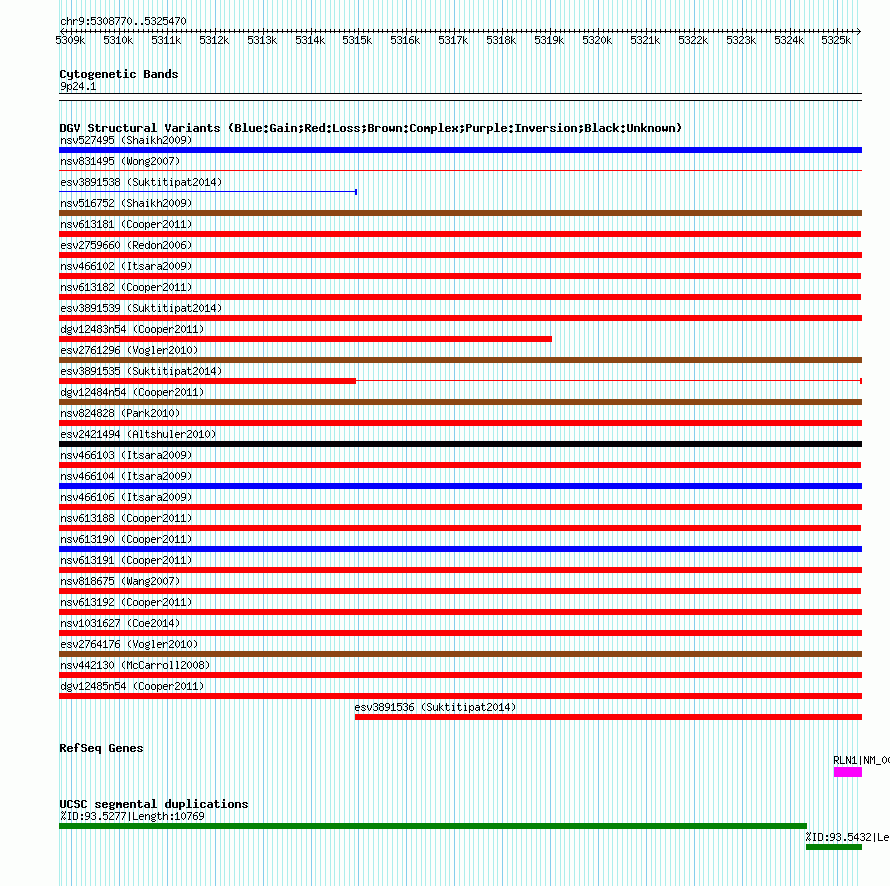
Task: Click the nsv466102 (Itsara2009) label
Action: (x=126, y=266)
